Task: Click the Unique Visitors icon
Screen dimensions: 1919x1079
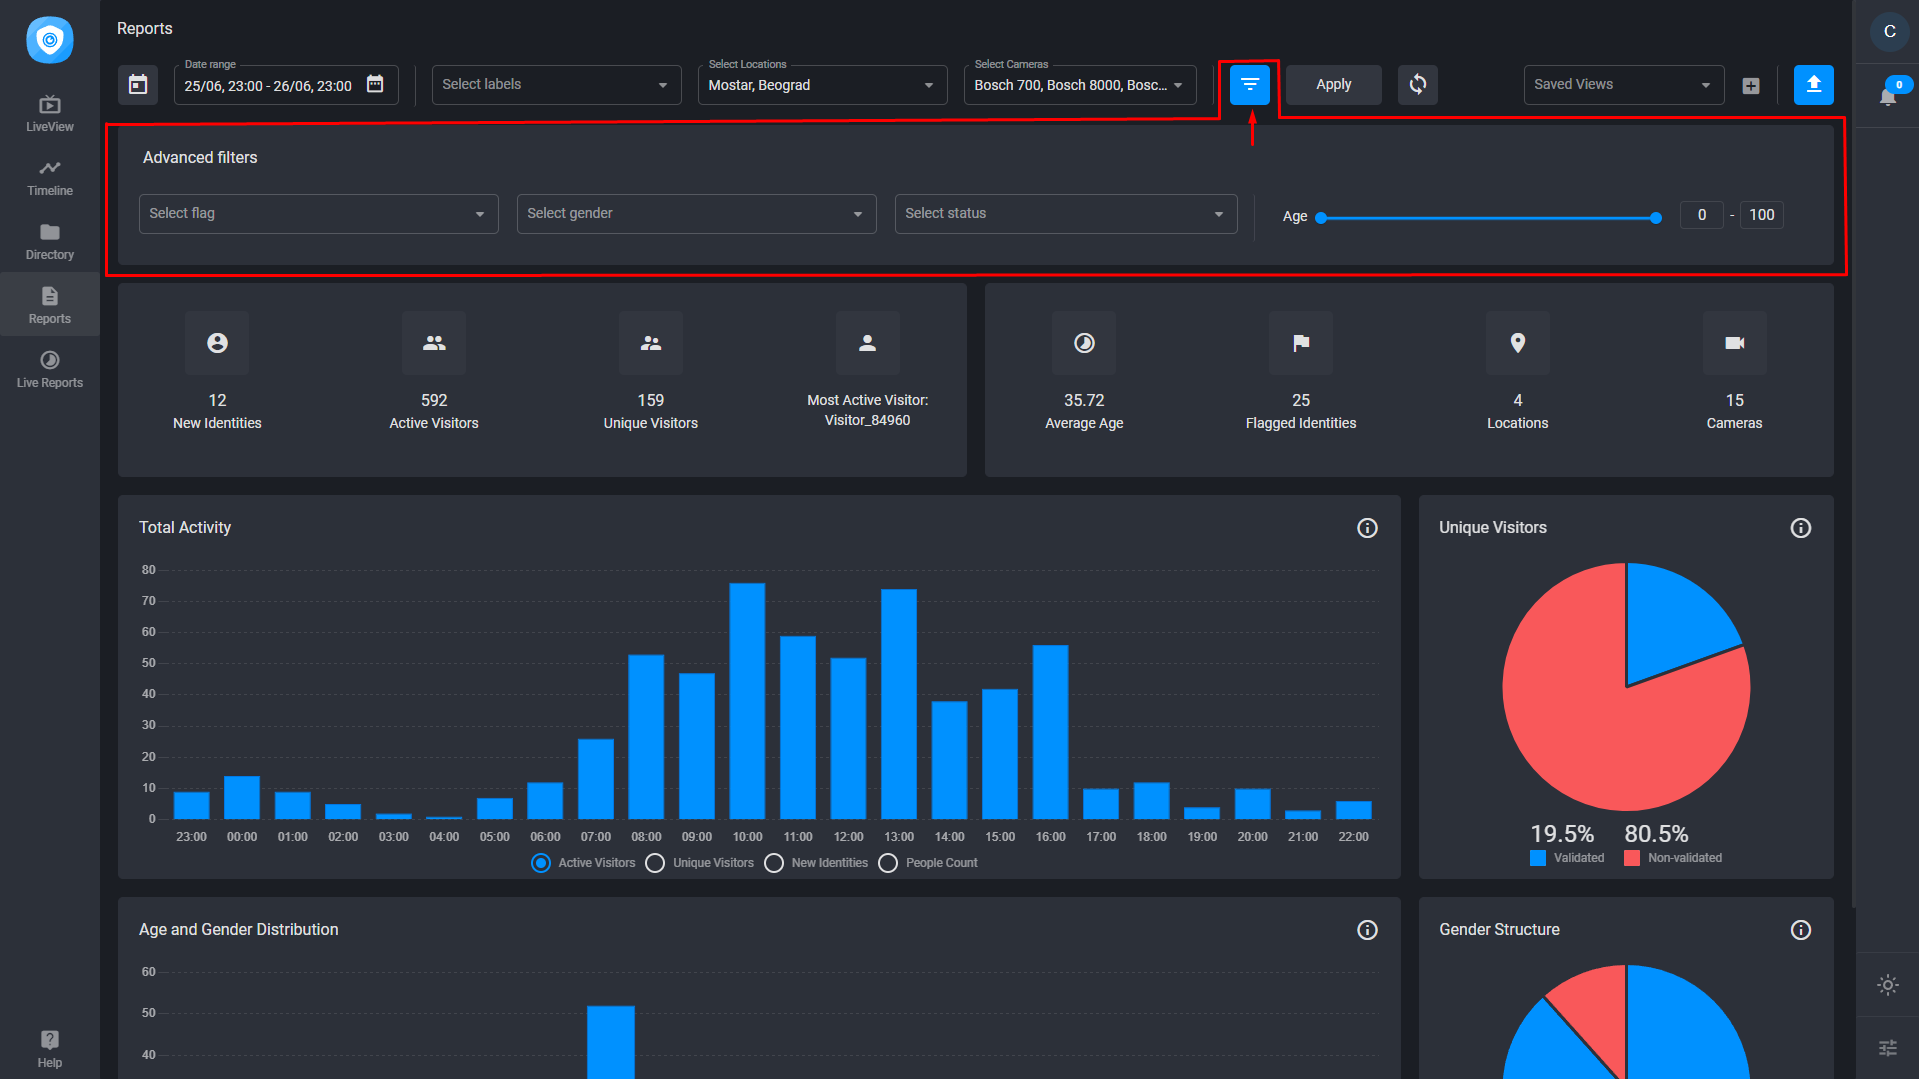Action: (651, 343)
